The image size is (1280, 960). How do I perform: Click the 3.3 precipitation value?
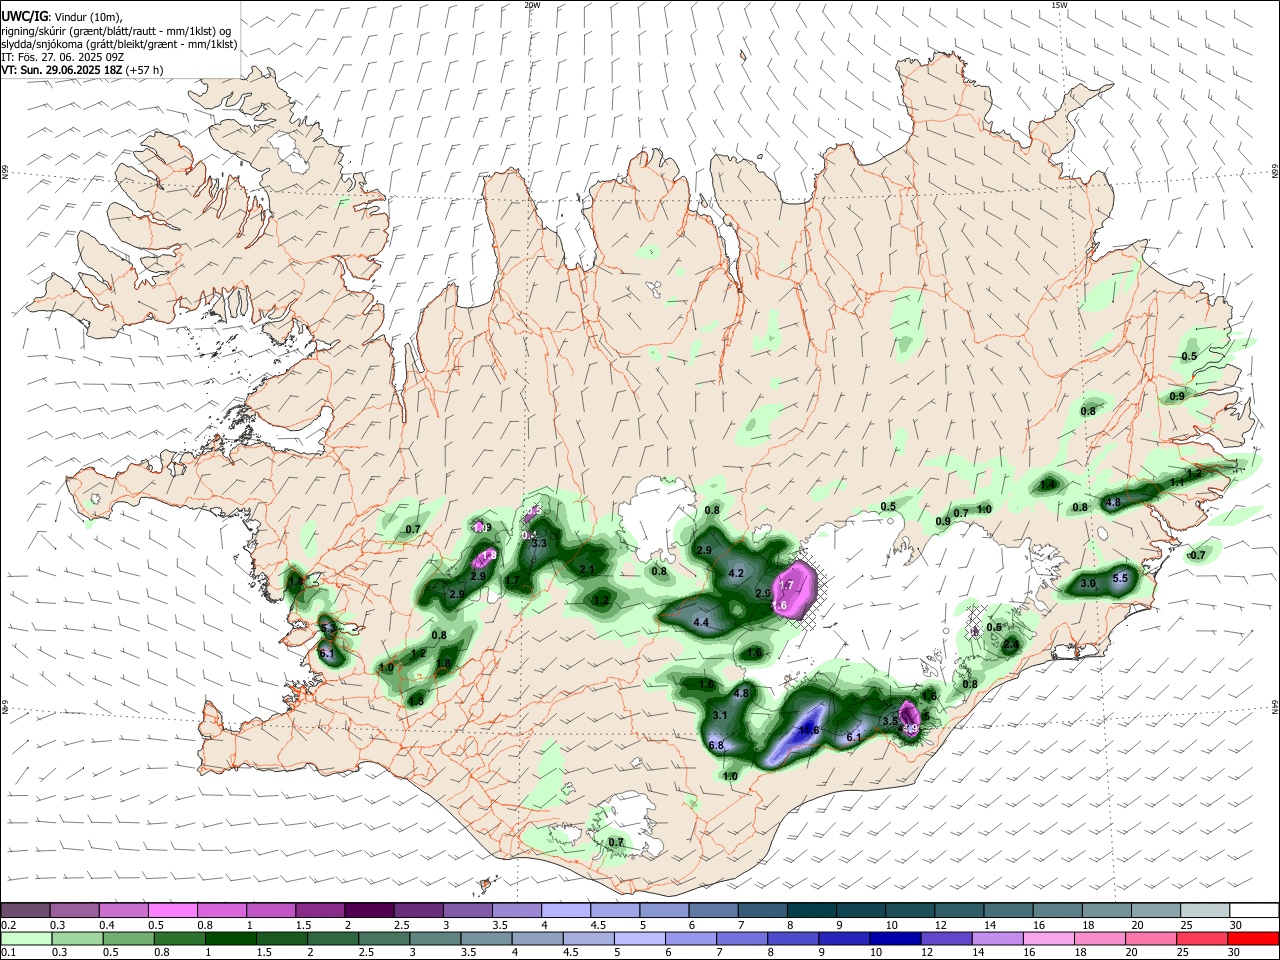[x=539, y=543]
